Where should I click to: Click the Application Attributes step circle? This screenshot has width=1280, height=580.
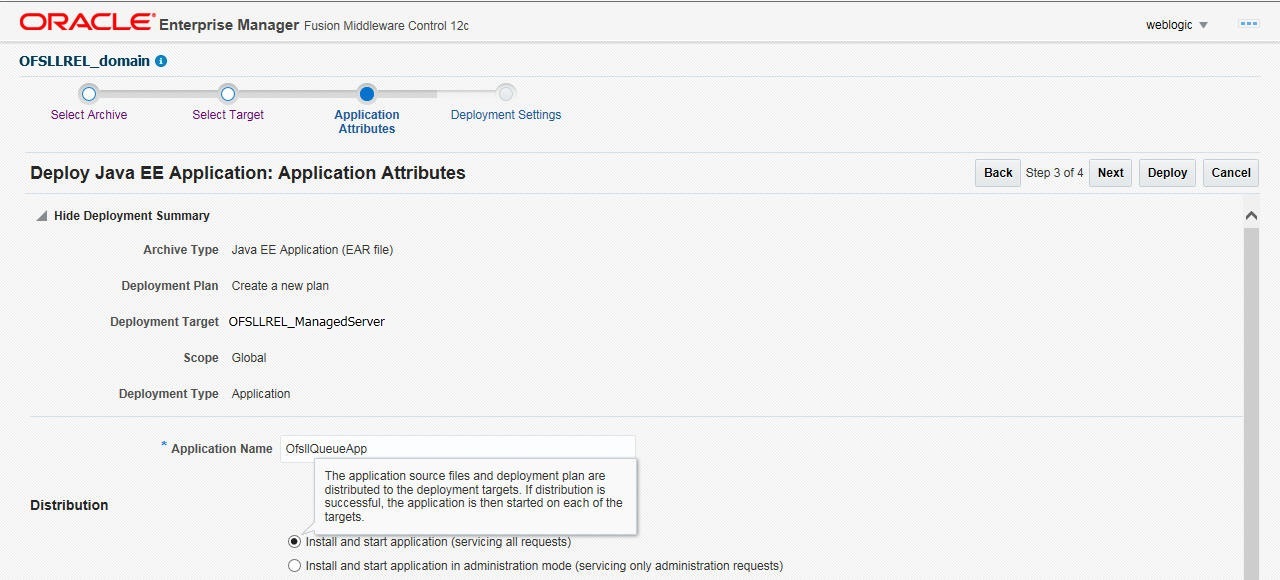367,94
